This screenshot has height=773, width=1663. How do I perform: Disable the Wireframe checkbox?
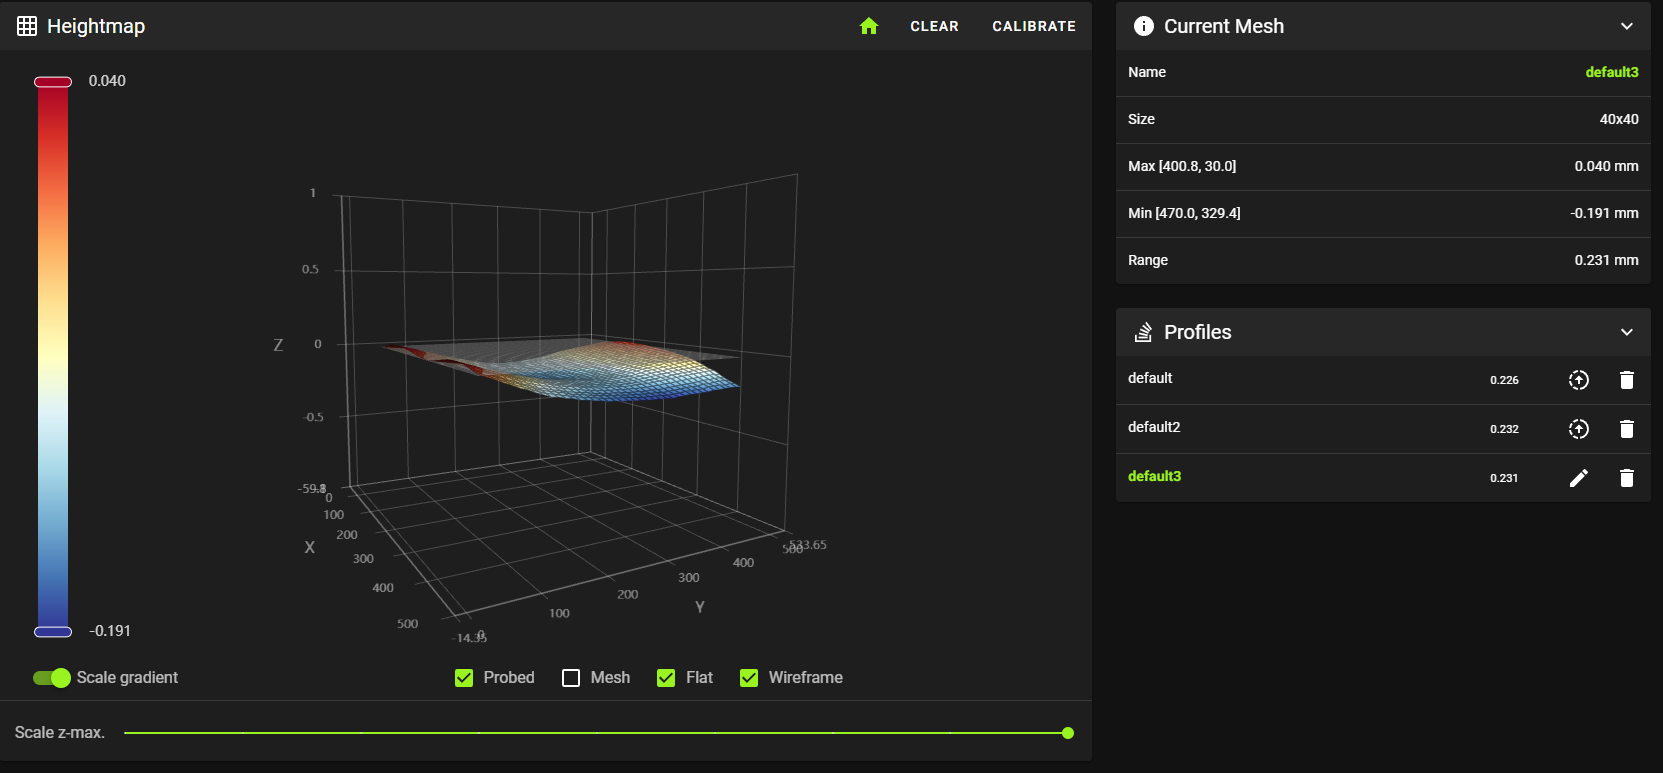749,678
